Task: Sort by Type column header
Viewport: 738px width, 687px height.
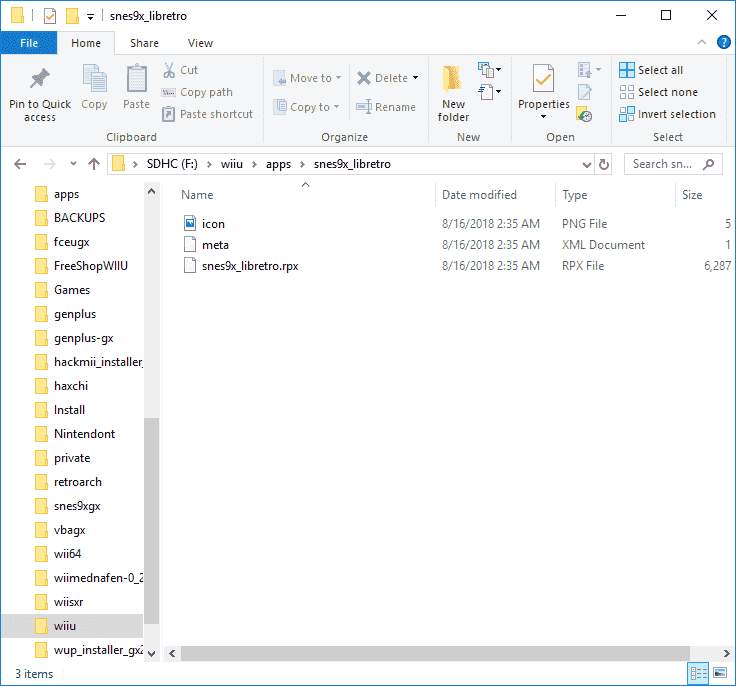Action: [x=574, y=195]
